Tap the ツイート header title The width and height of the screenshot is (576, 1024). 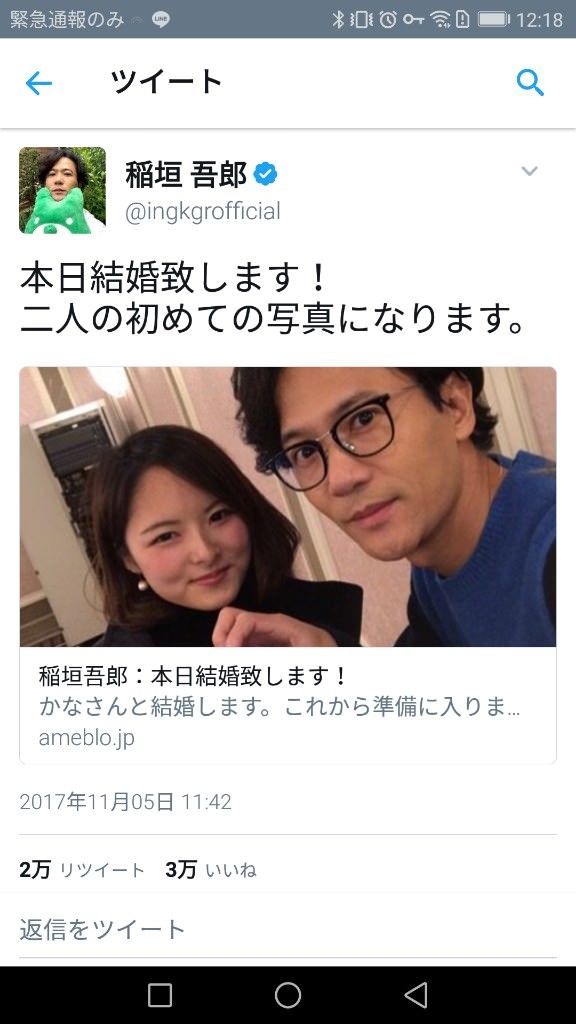[167, 82]
